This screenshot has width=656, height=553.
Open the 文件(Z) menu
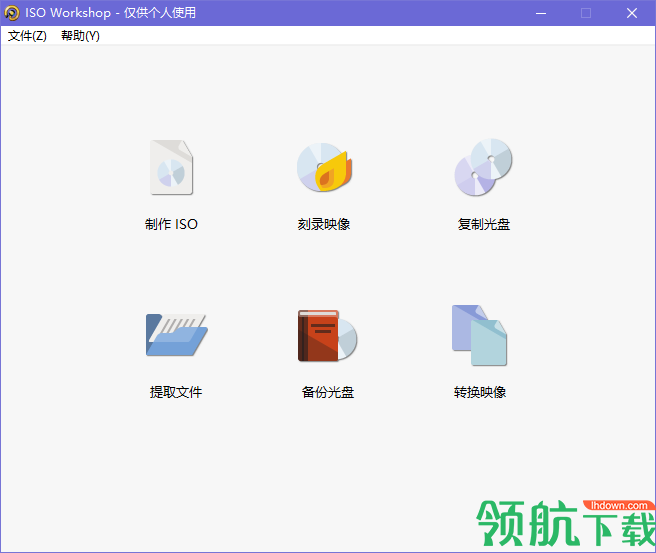click(x=27, y=36)
